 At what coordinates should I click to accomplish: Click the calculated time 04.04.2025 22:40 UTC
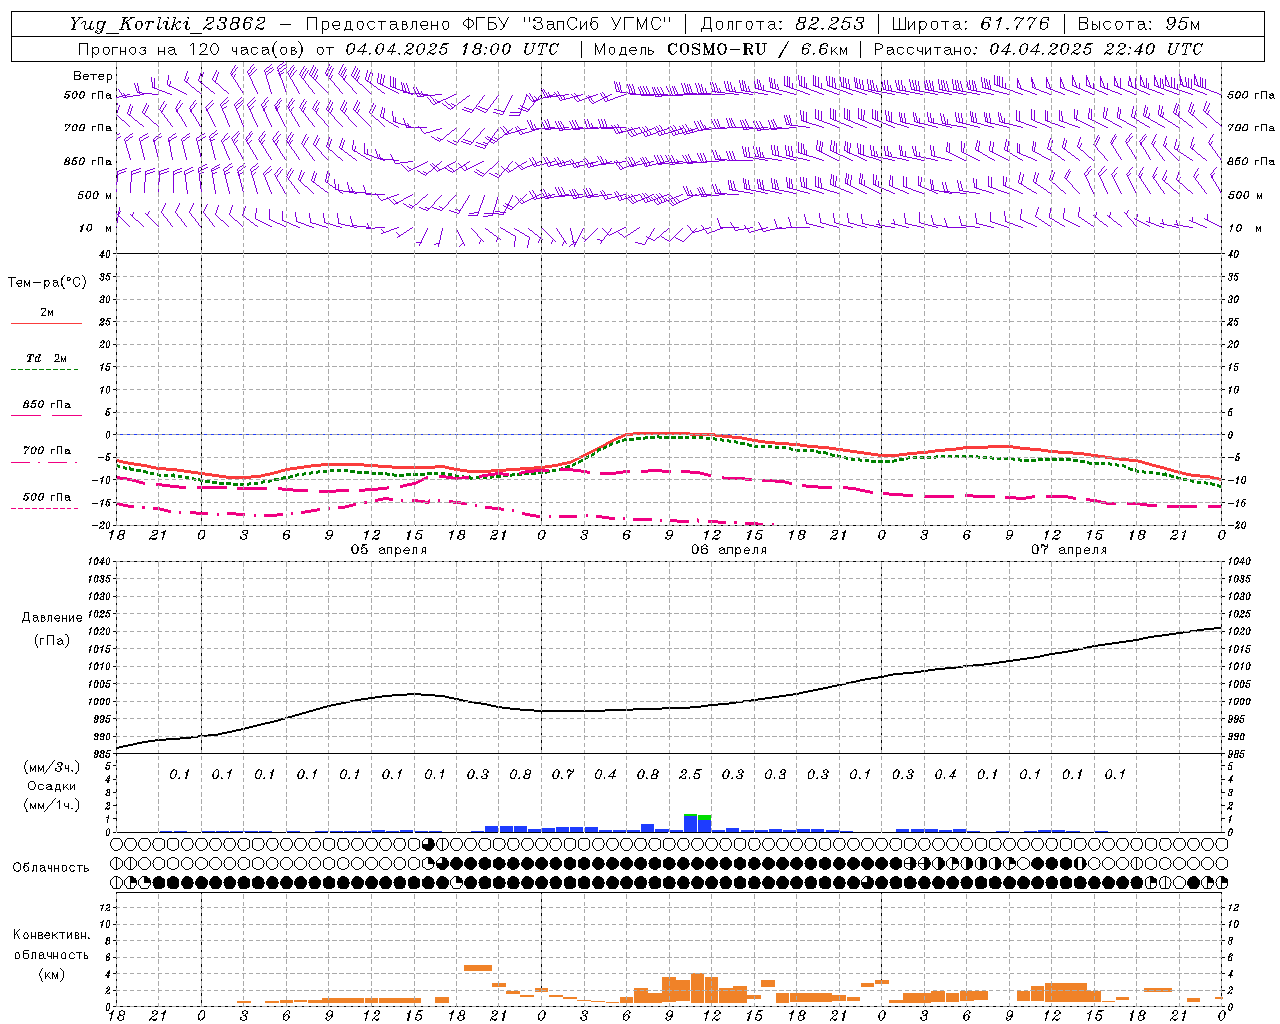1096,49
